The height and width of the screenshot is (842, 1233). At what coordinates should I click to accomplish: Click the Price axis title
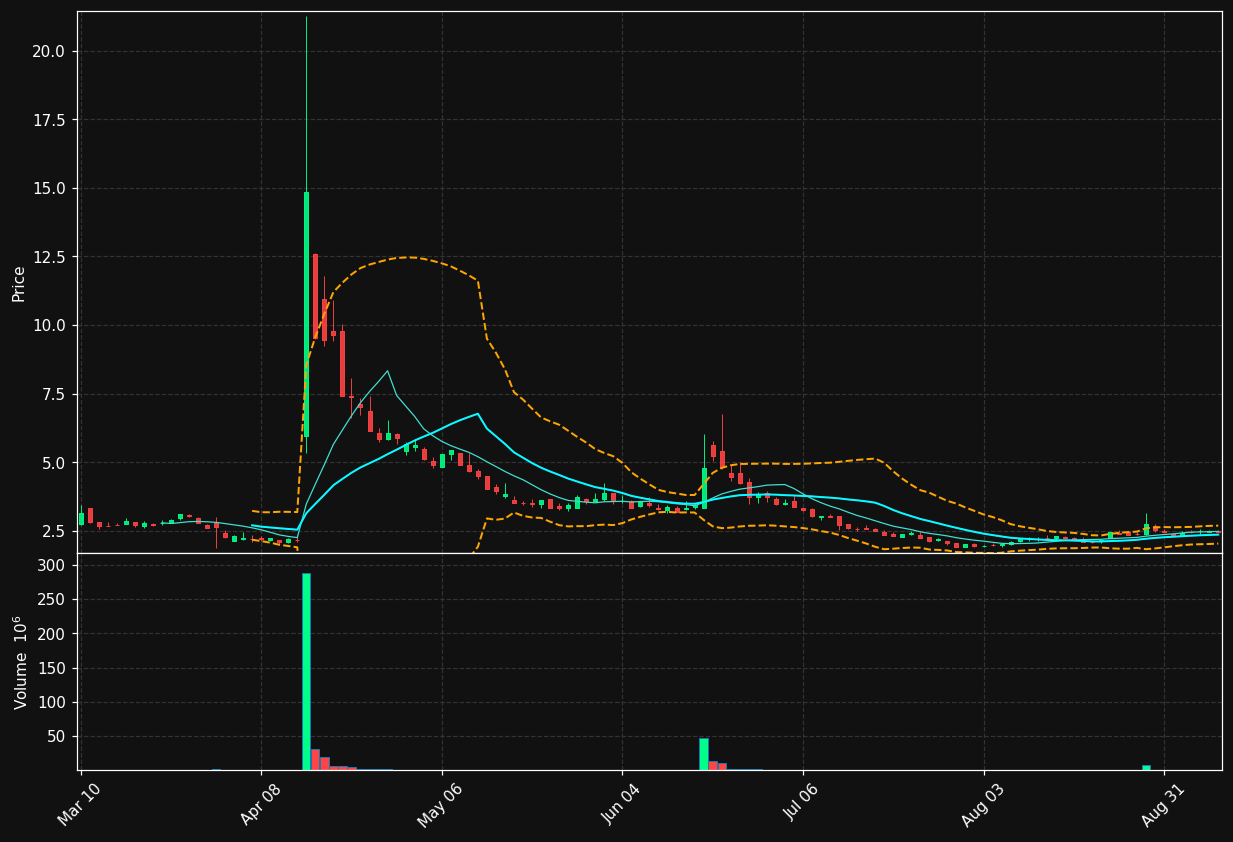[19, 283]
